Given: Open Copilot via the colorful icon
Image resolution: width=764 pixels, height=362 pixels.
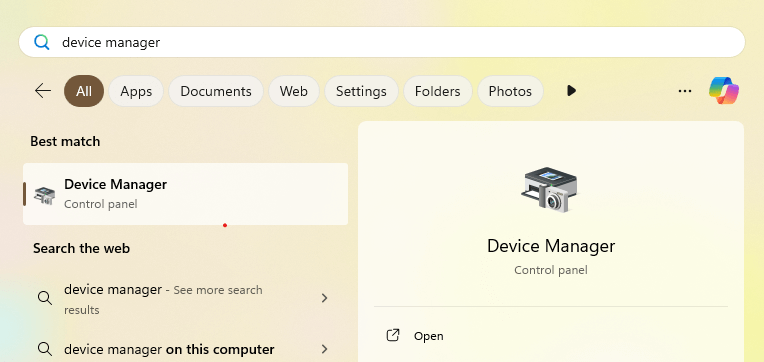Looking at the screenshot, I should pos(724,91).
